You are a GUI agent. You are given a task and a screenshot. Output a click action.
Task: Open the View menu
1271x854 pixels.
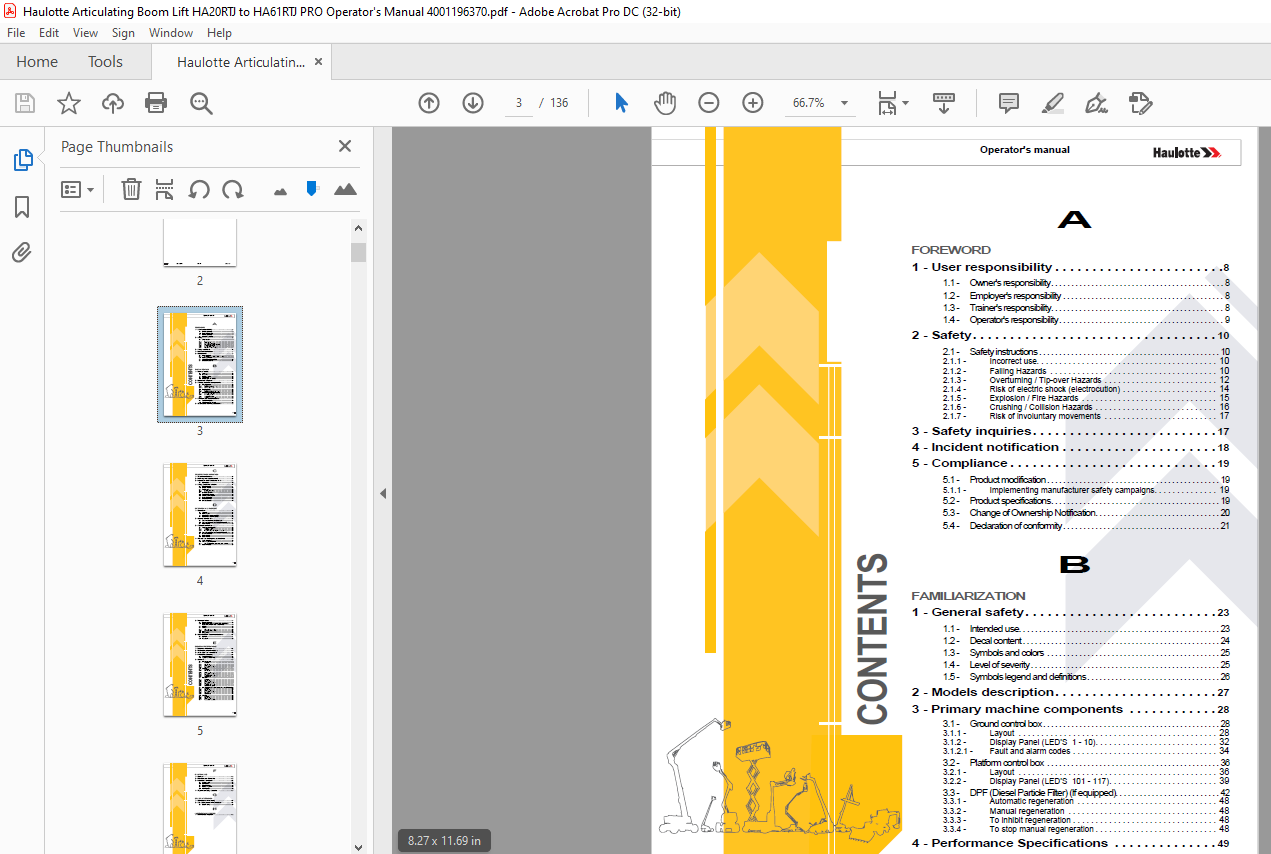[x=85, y=33]
